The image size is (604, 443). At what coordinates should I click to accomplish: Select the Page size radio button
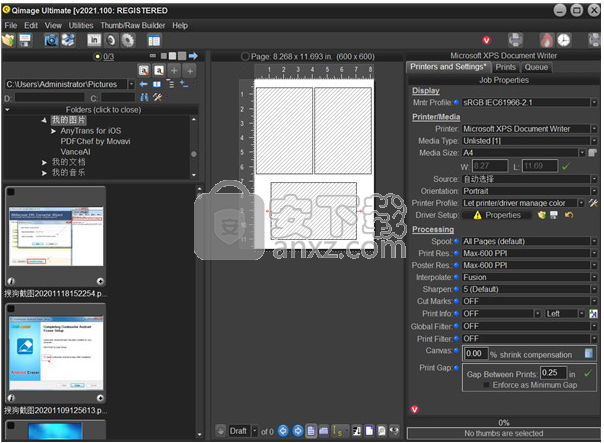[245, 57]
